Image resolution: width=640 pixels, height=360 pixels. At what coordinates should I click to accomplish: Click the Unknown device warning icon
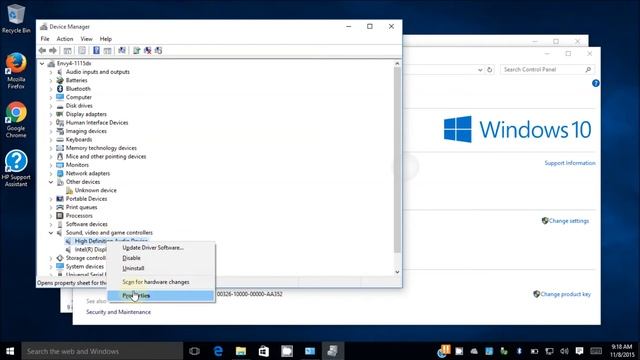click(69, 190)
